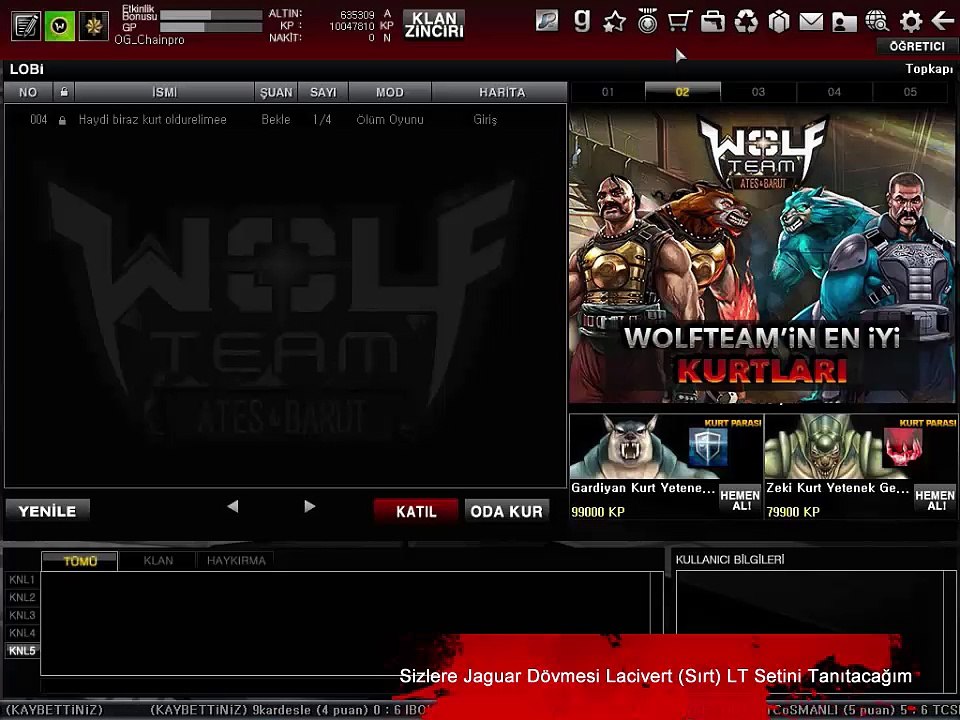Open the gift box icon
960x720 pixels.
click(x=779, y=22)
